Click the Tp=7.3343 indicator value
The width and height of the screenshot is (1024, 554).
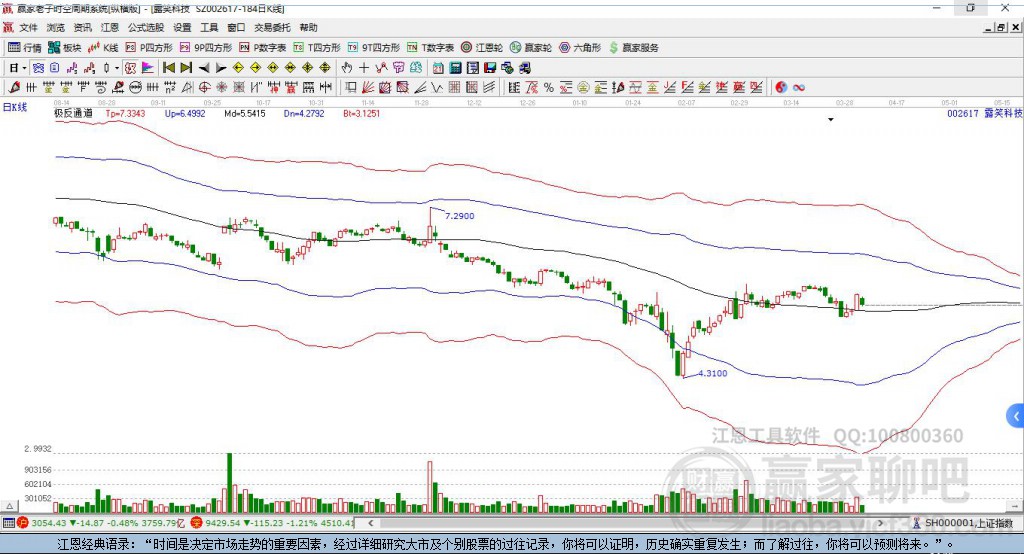[125, 113]
